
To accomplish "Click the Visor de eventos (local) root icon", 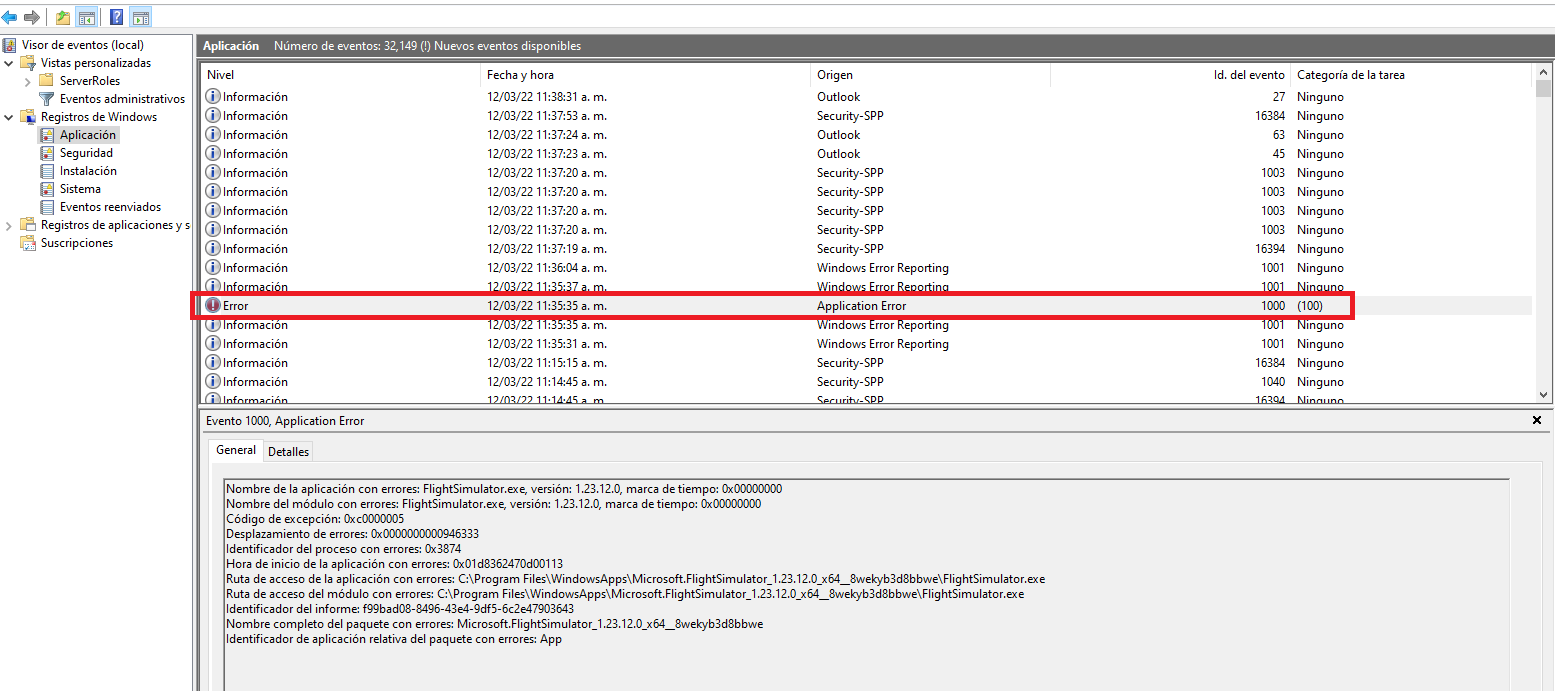I will (10, 45).
